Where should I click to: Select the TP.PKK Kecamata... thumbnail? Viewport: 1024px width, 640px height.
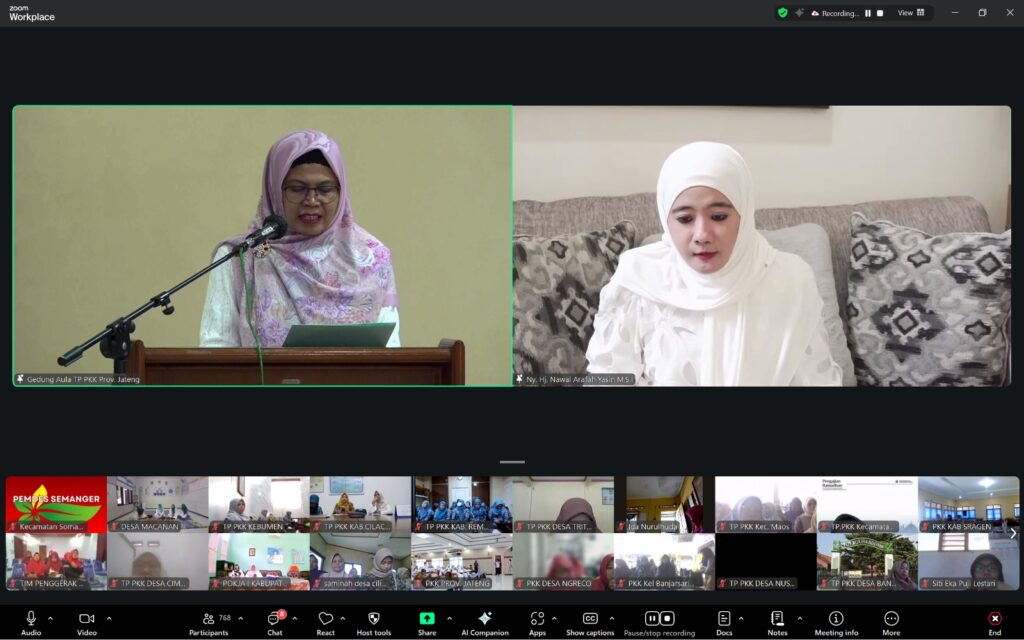click(x=867, y=504)
